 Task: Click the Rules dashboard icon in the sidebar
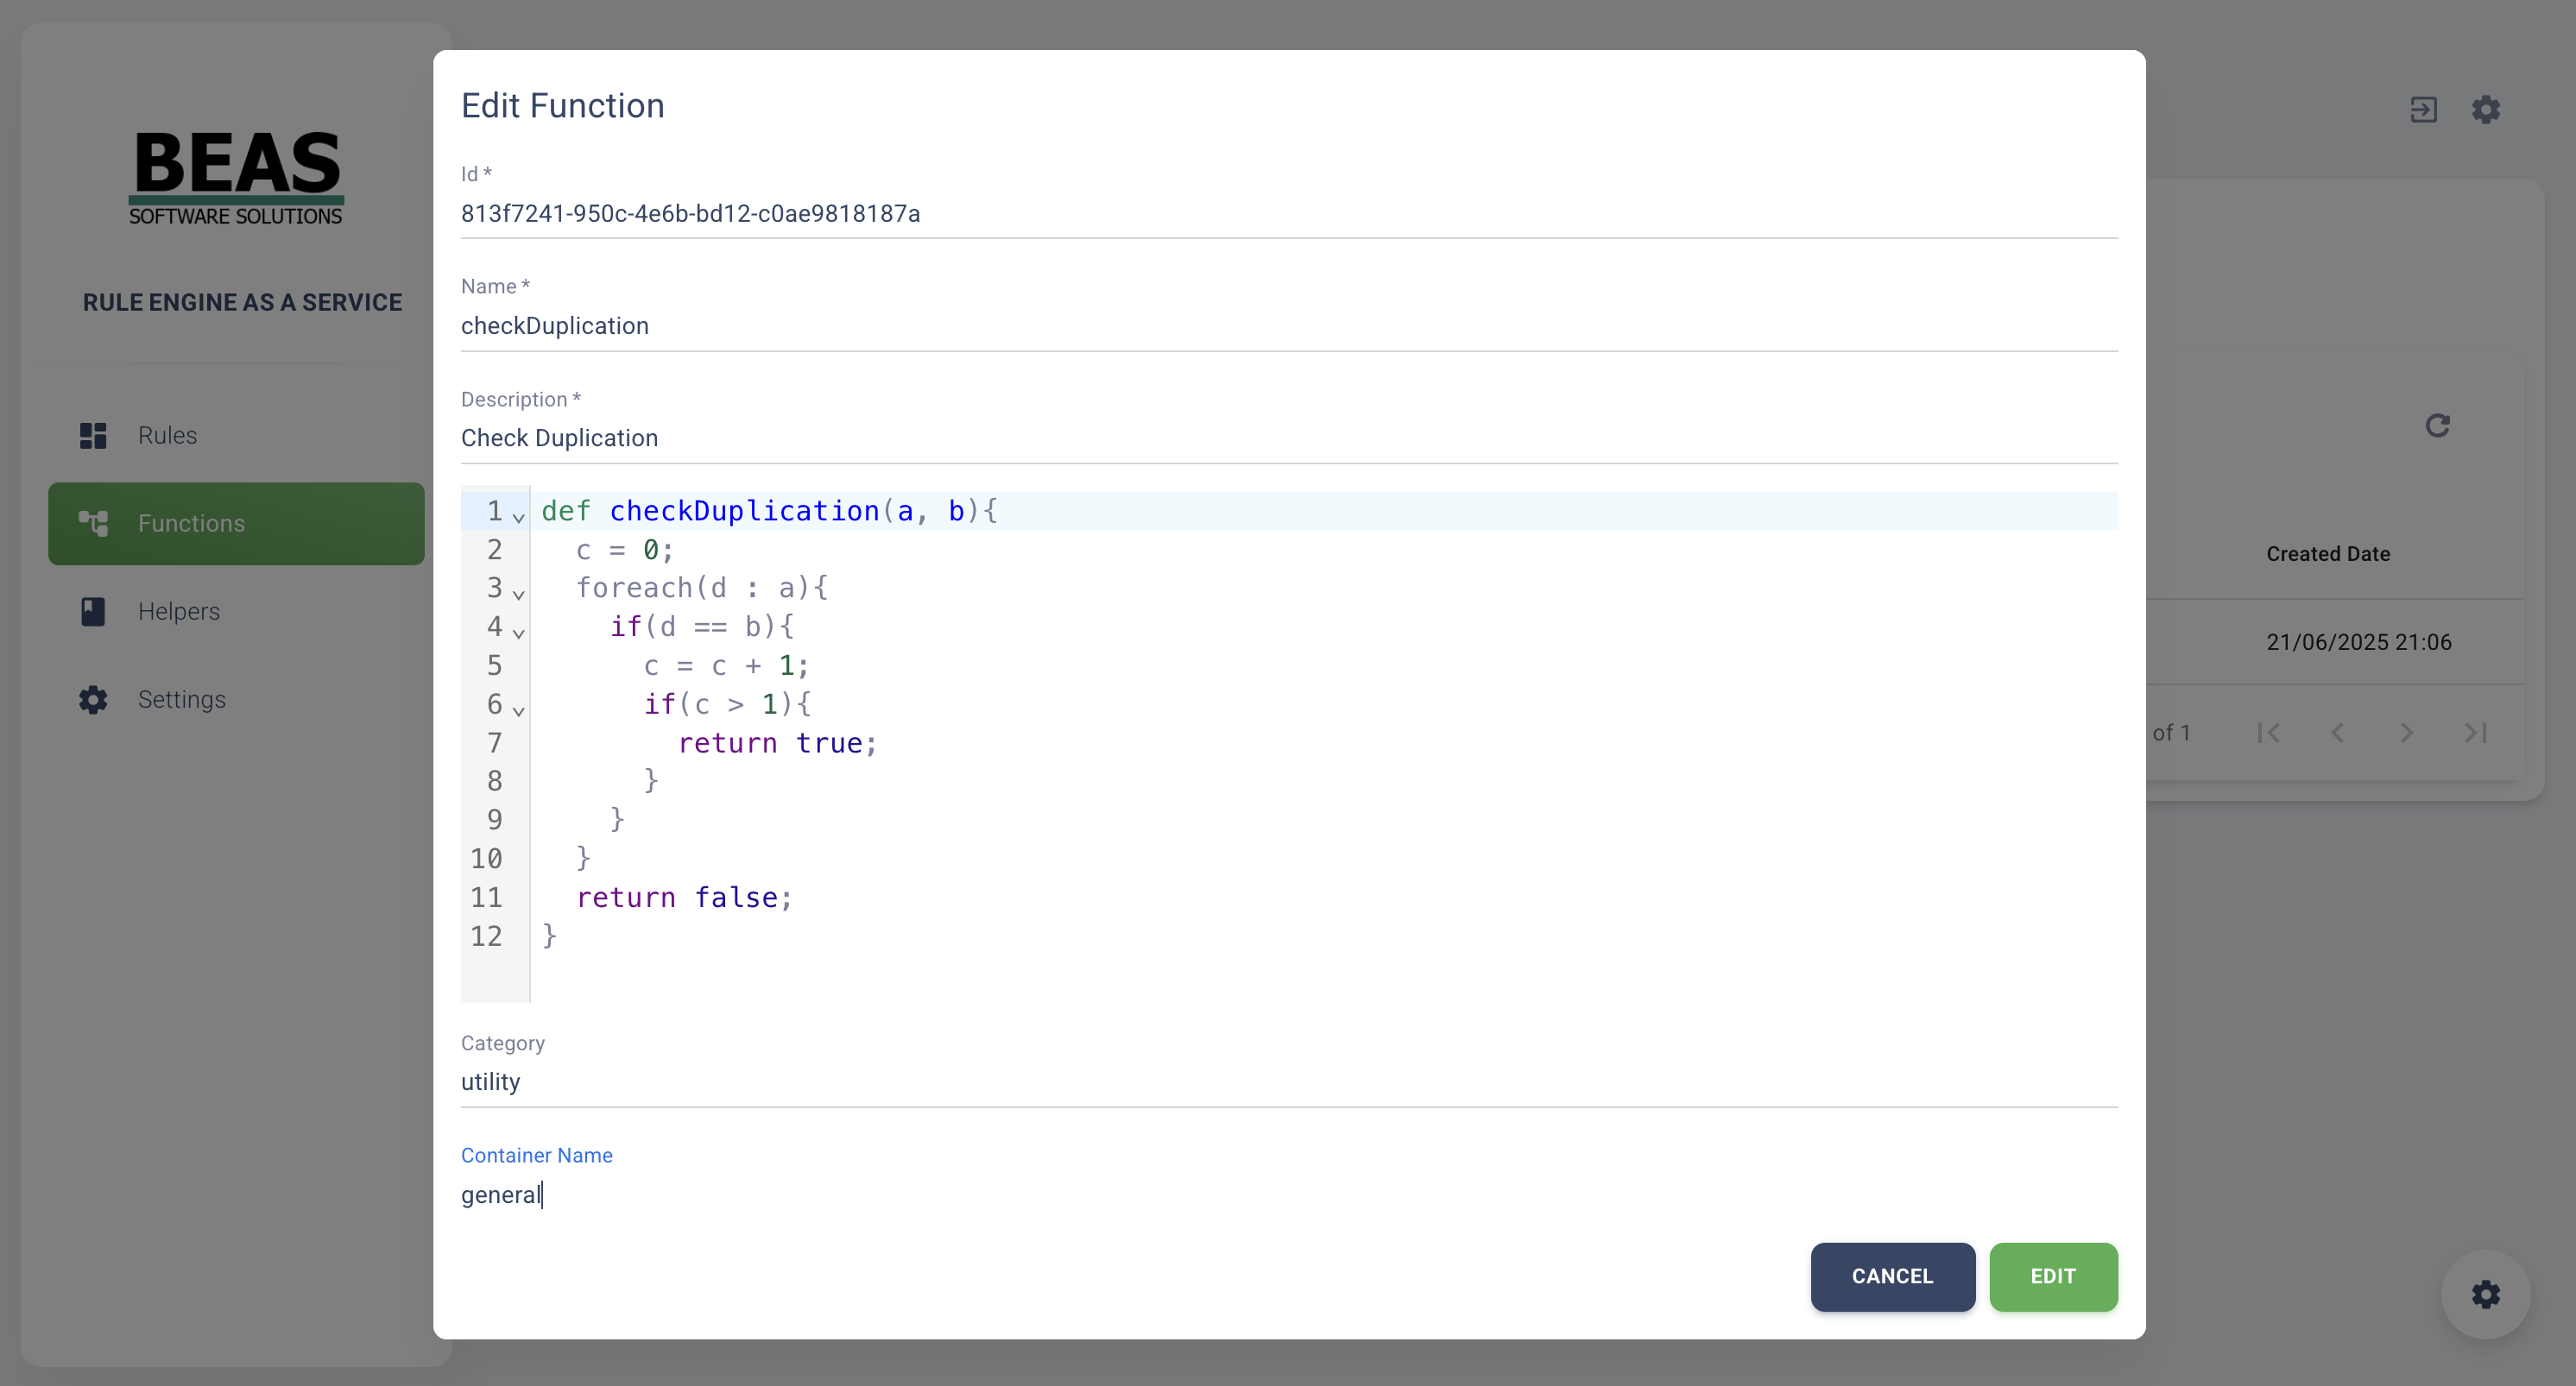point(93,435)
